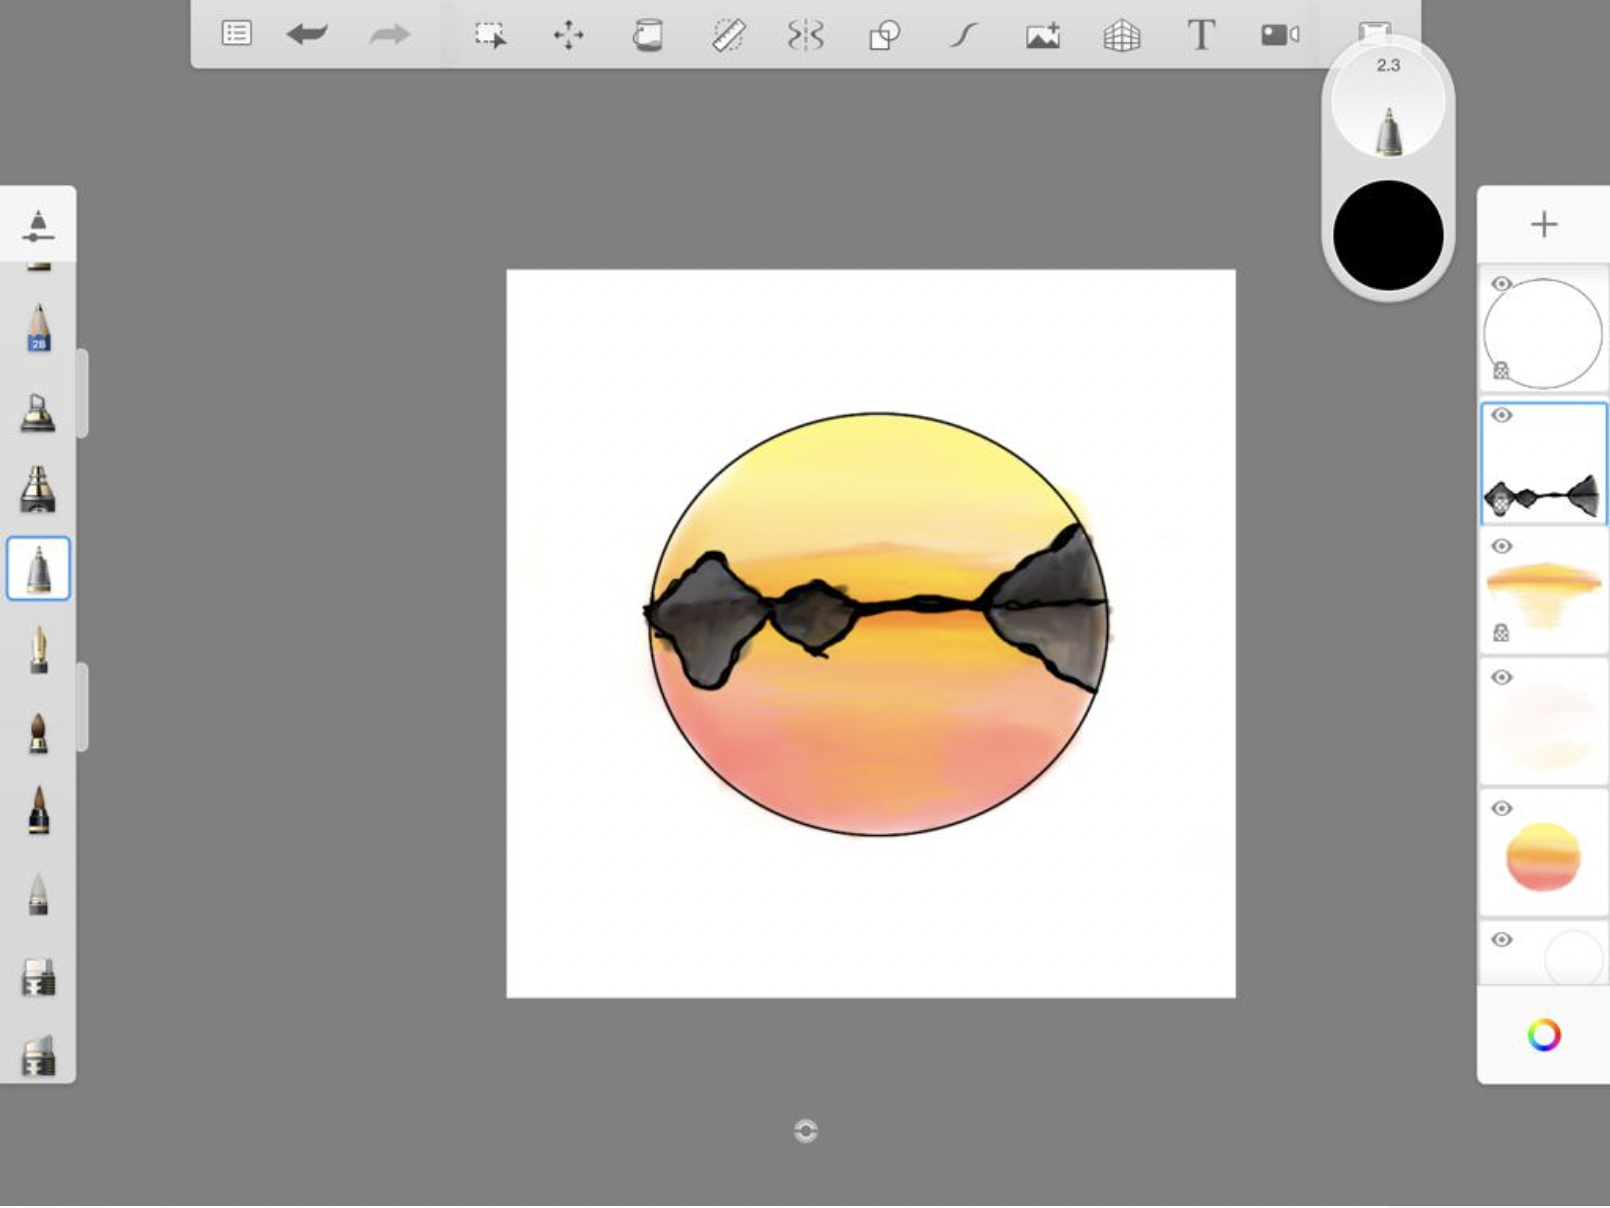This screenshot has height=1208, width=1610.
Task: Hide the sunset circle layer
Action: (1501, 808)
